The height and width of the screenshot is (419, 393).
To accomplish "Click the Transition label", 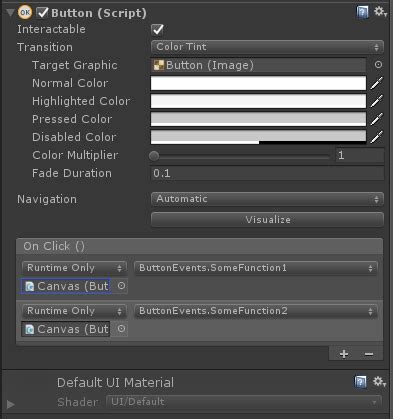I will tap(45, 47).
